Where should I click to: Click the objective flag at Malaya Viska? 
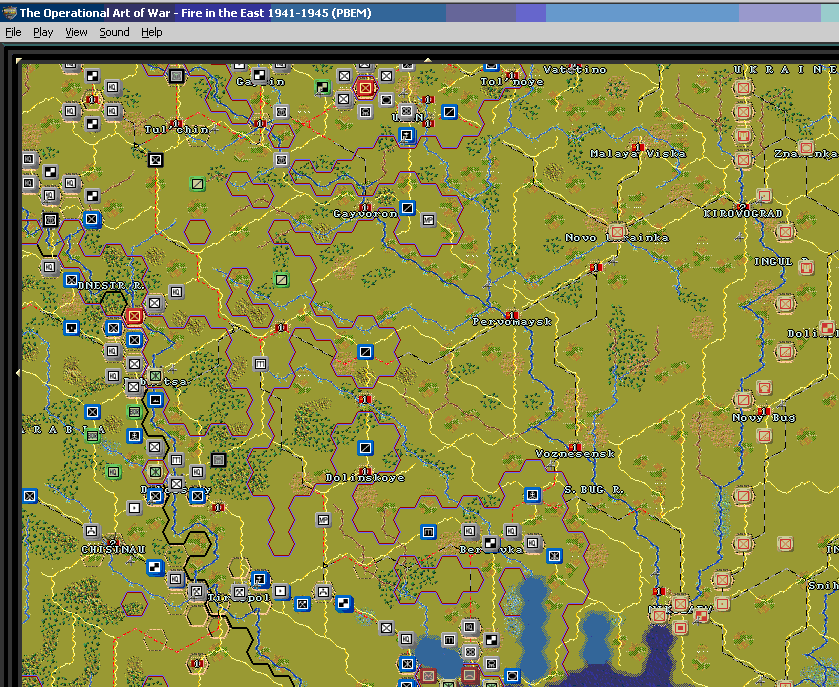pos(637,147)
